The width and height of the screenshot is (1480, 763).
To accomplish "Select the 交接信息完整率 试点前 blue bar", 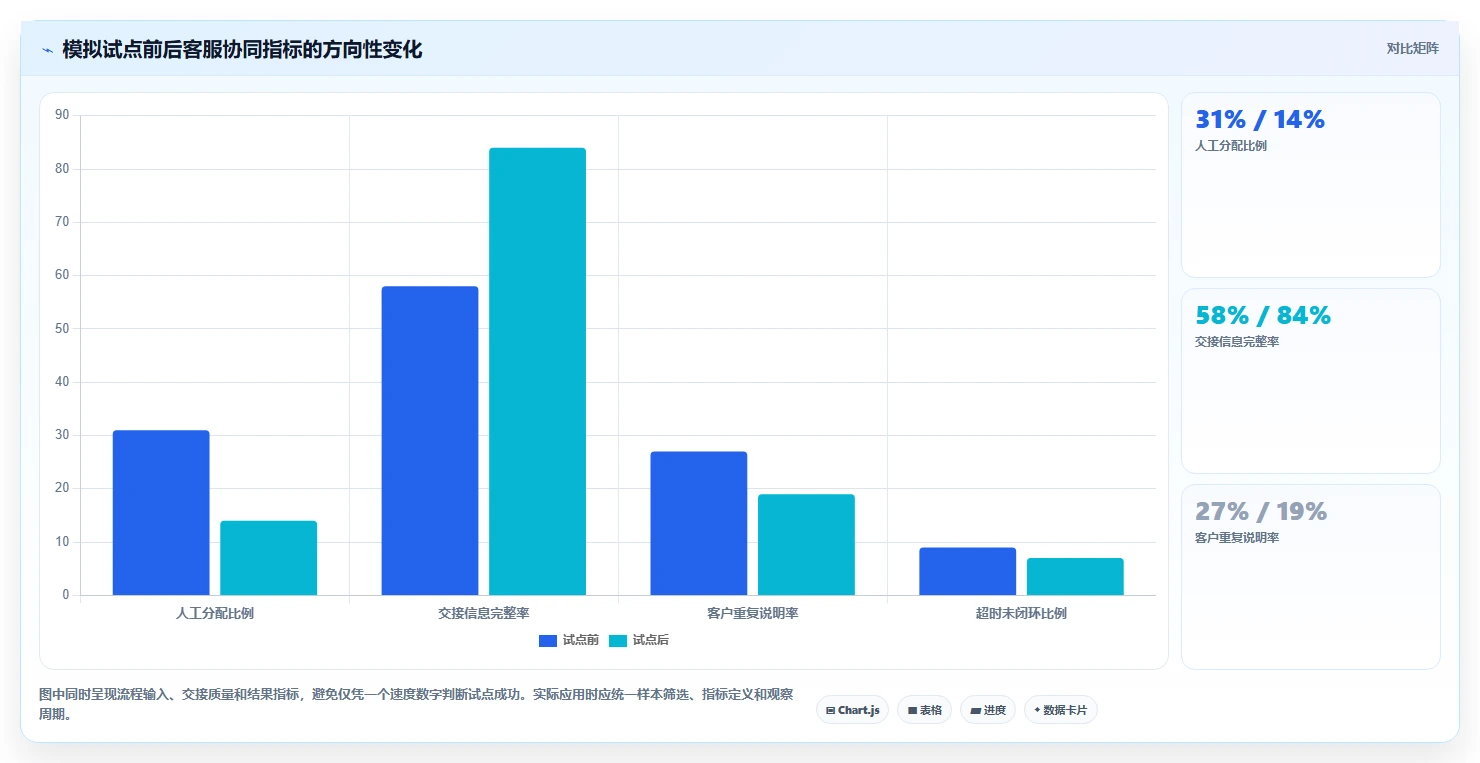I will pos(430,441).
